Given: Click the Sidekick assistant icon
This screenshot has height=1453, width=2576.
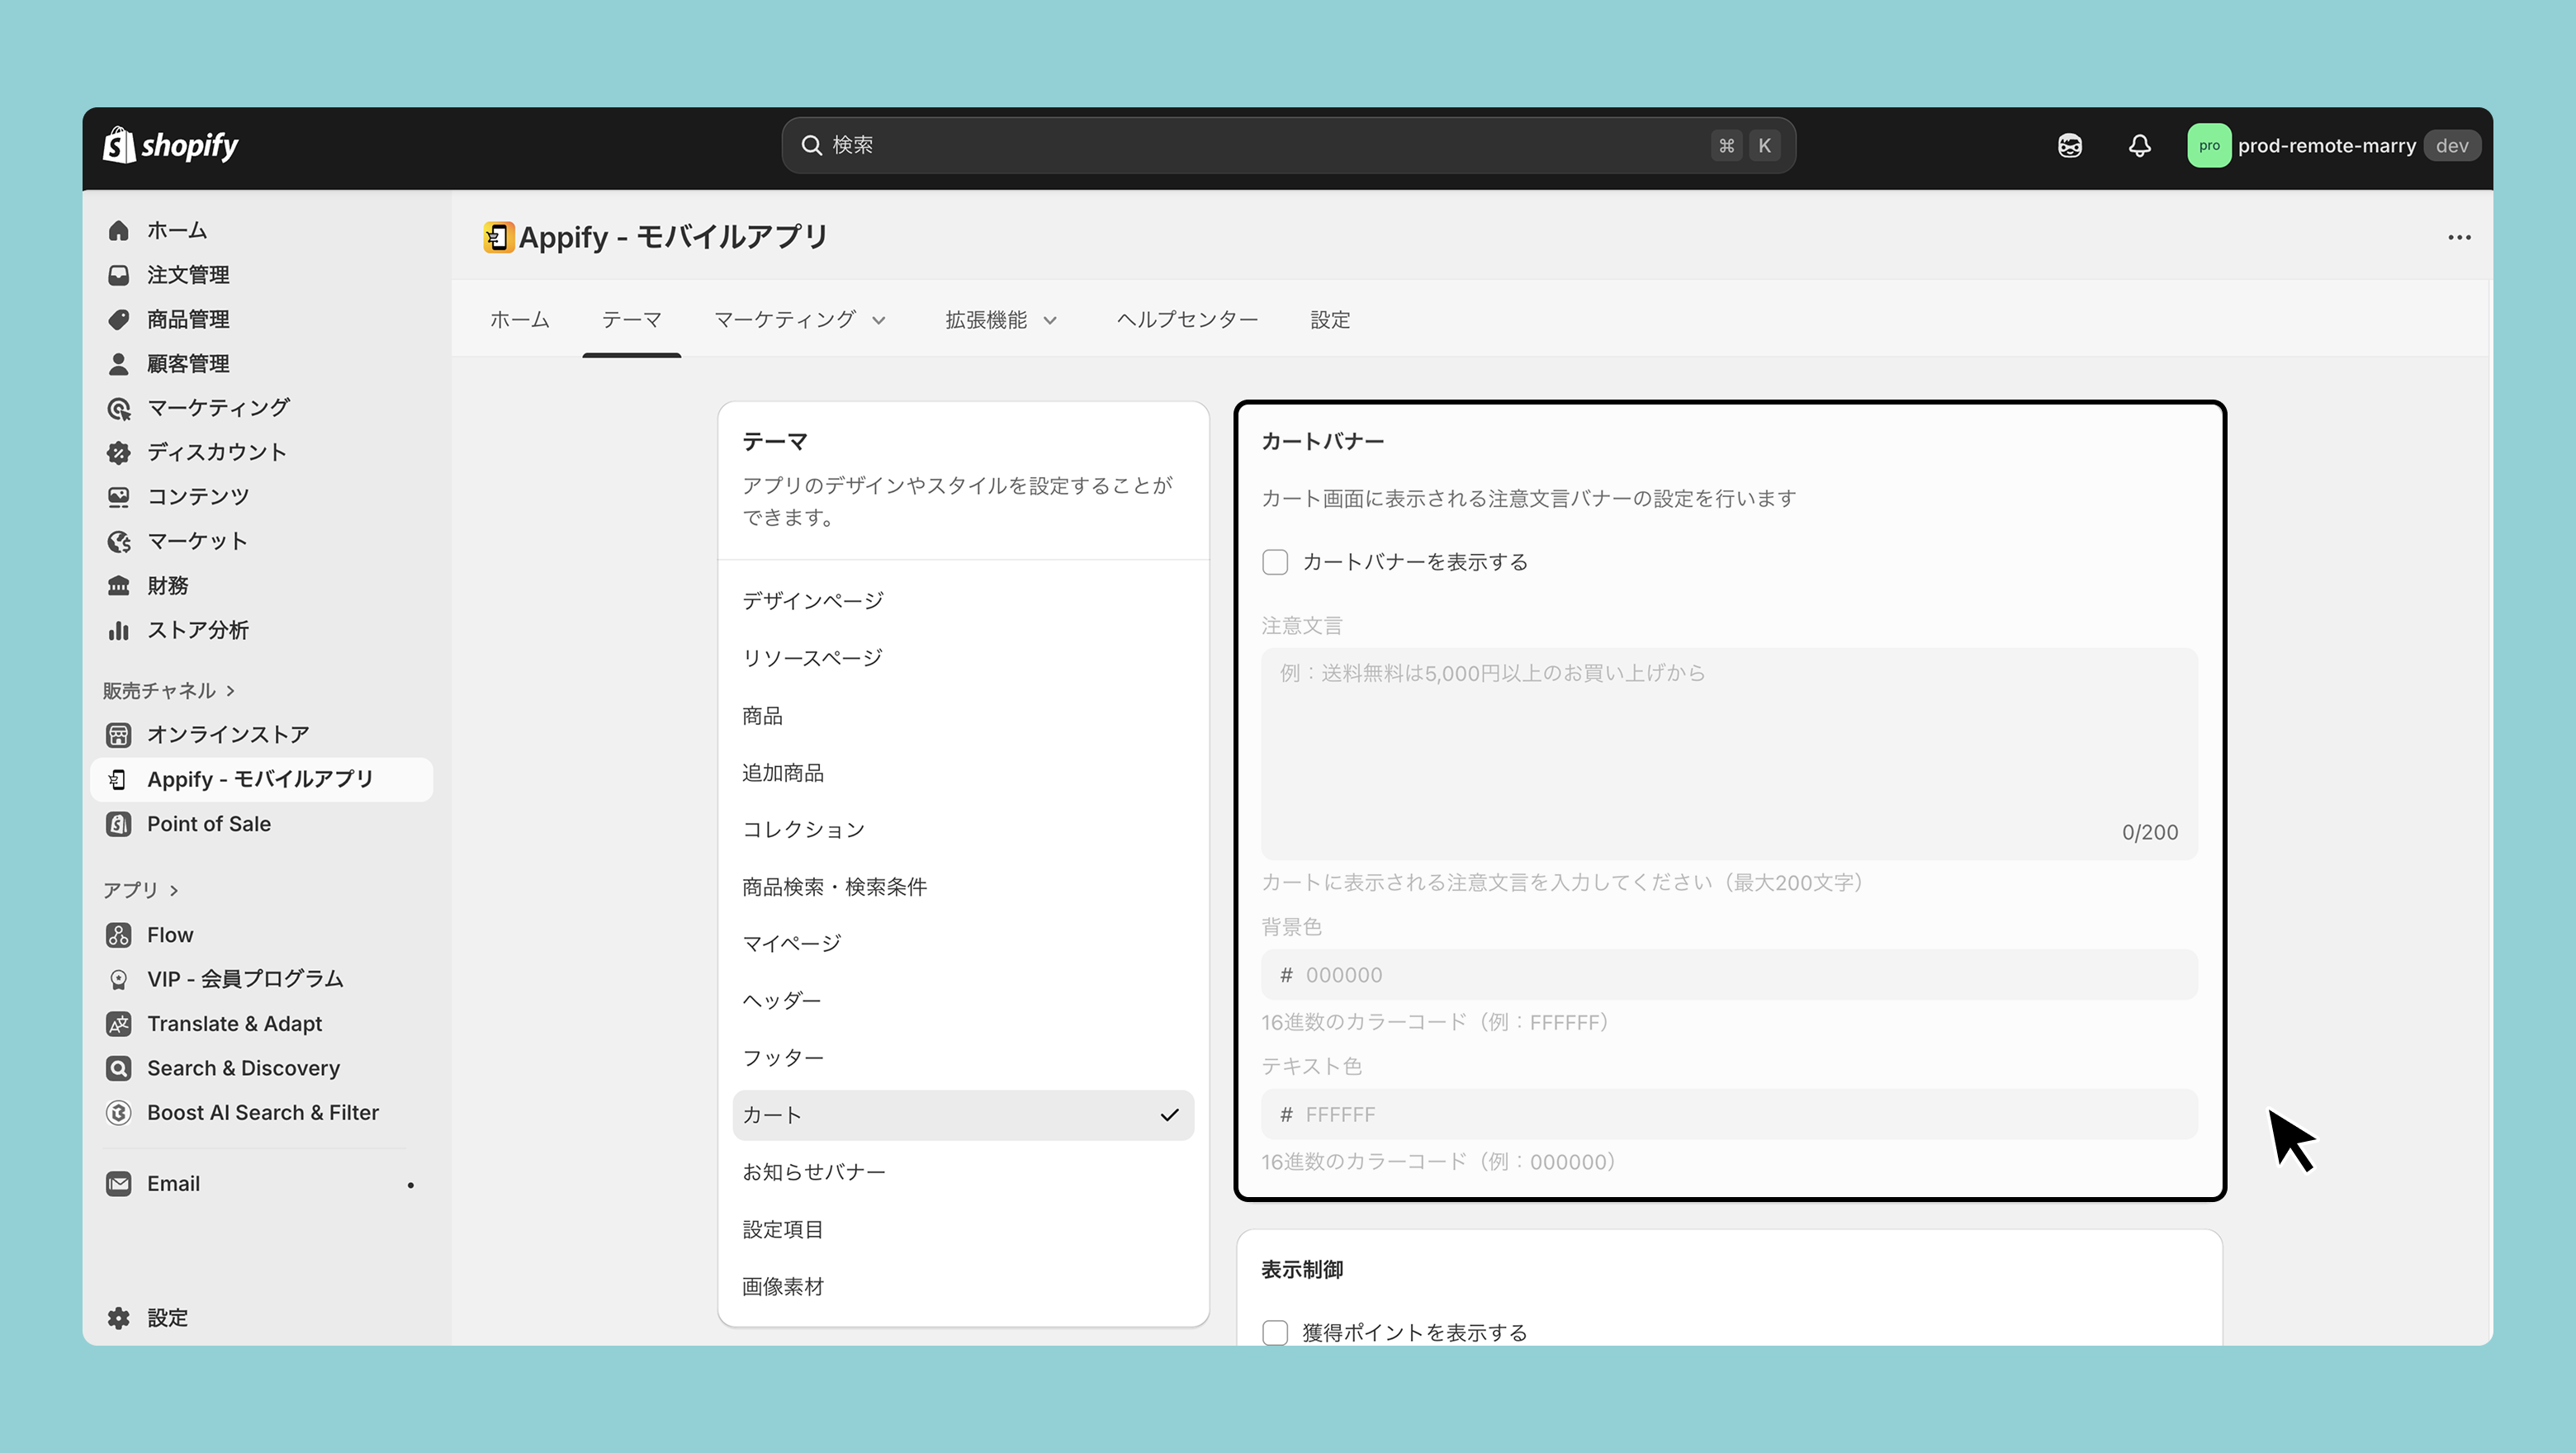Looking at the screenshot, I should coord(2069,146).
